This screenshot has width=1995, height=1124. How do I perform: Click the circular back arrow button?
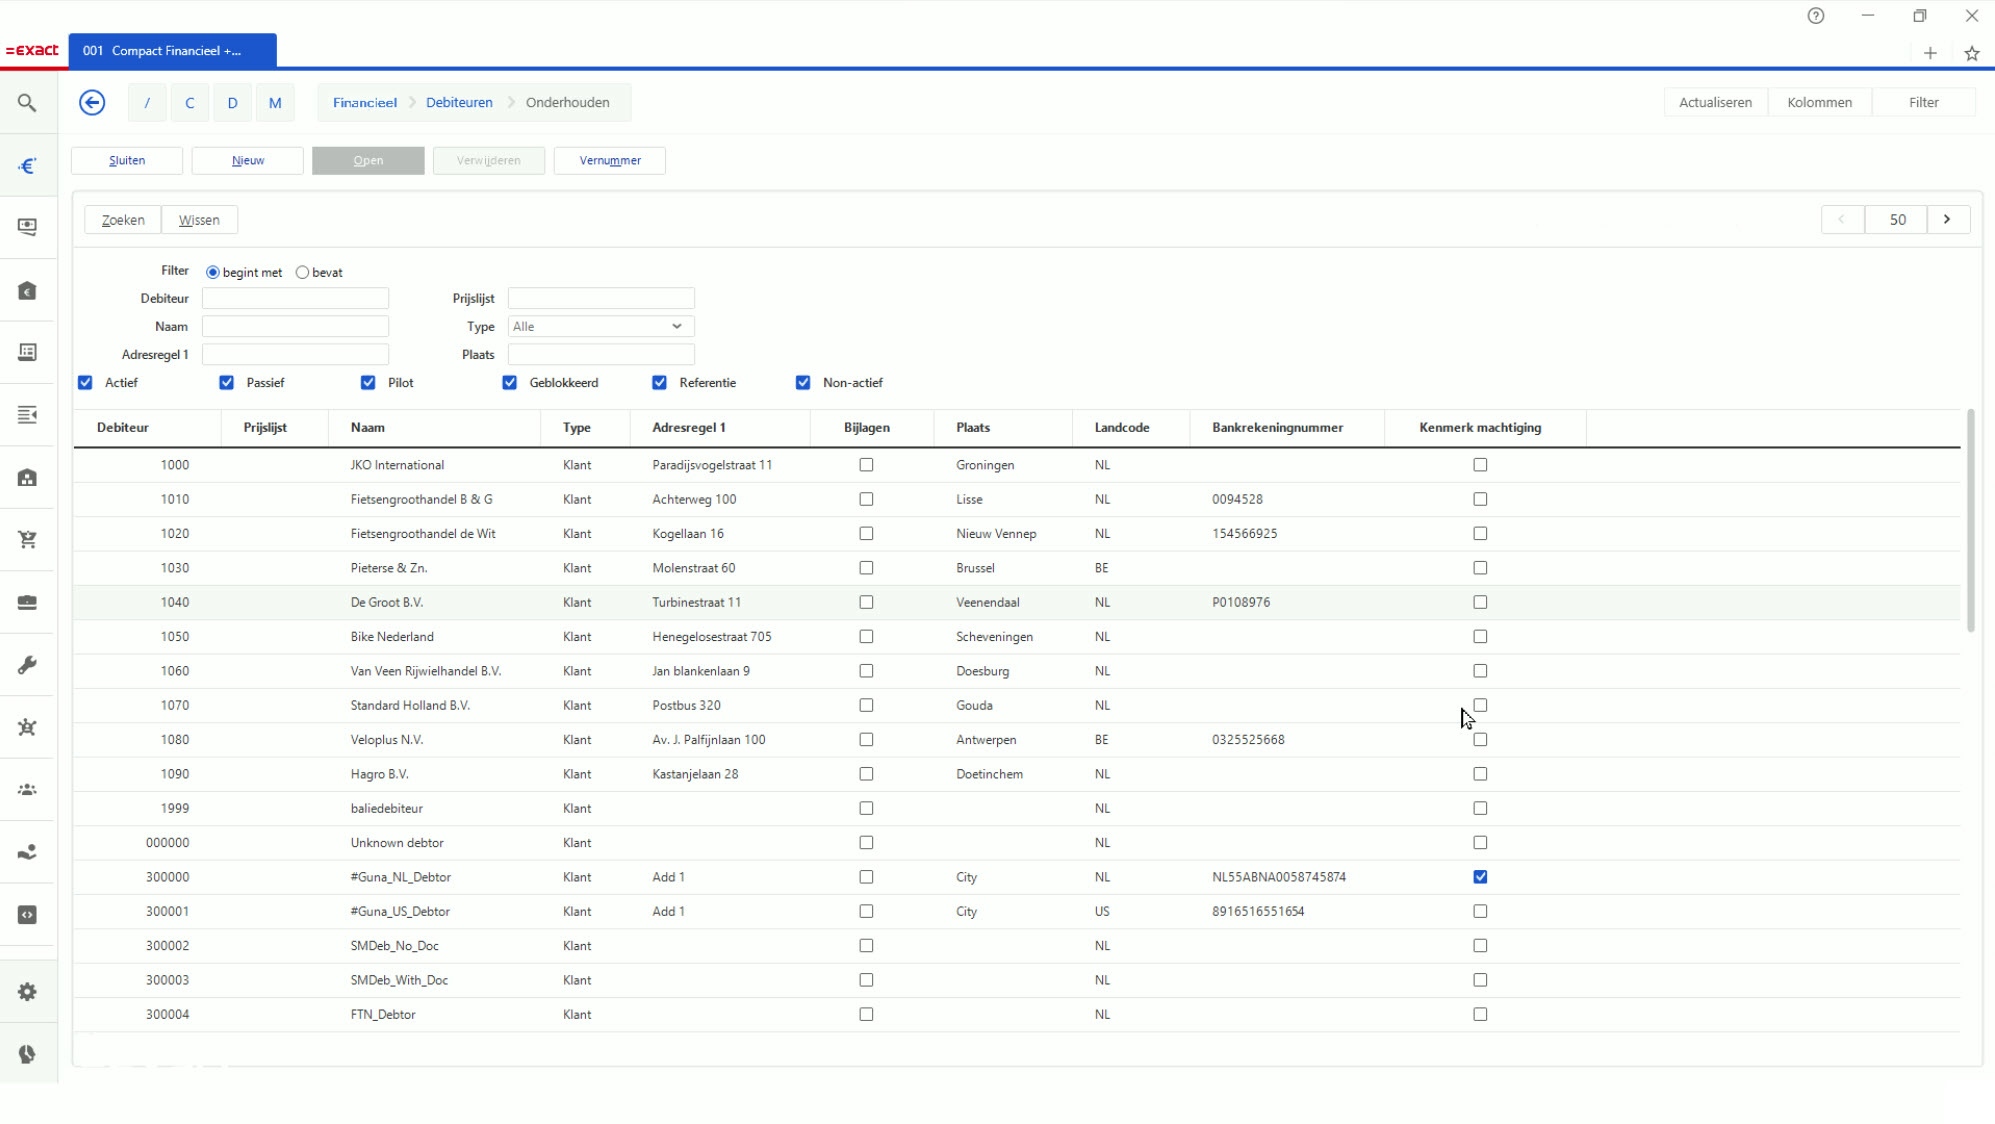click(92, 102)
